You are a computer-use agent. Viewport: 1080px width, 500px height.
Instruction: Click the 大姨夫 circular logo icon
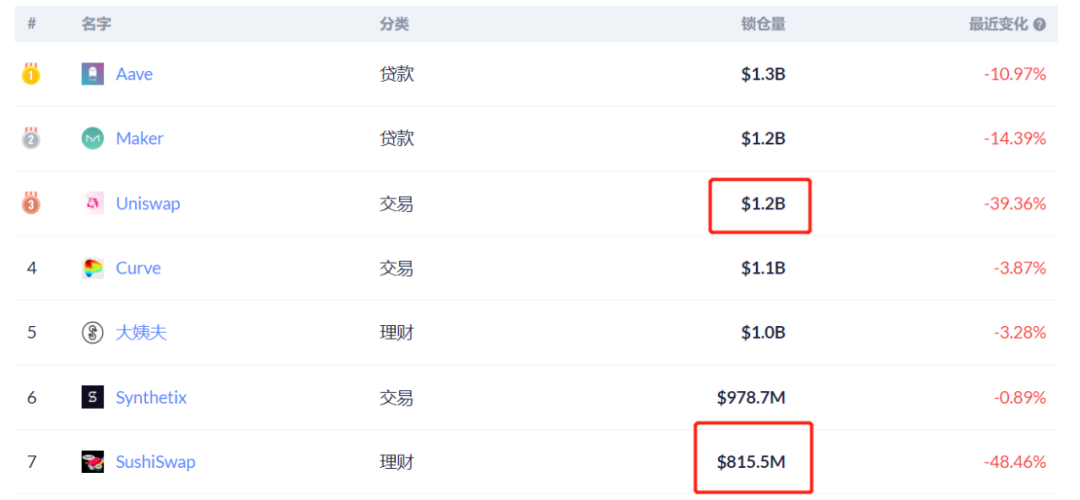pos(92,333)
